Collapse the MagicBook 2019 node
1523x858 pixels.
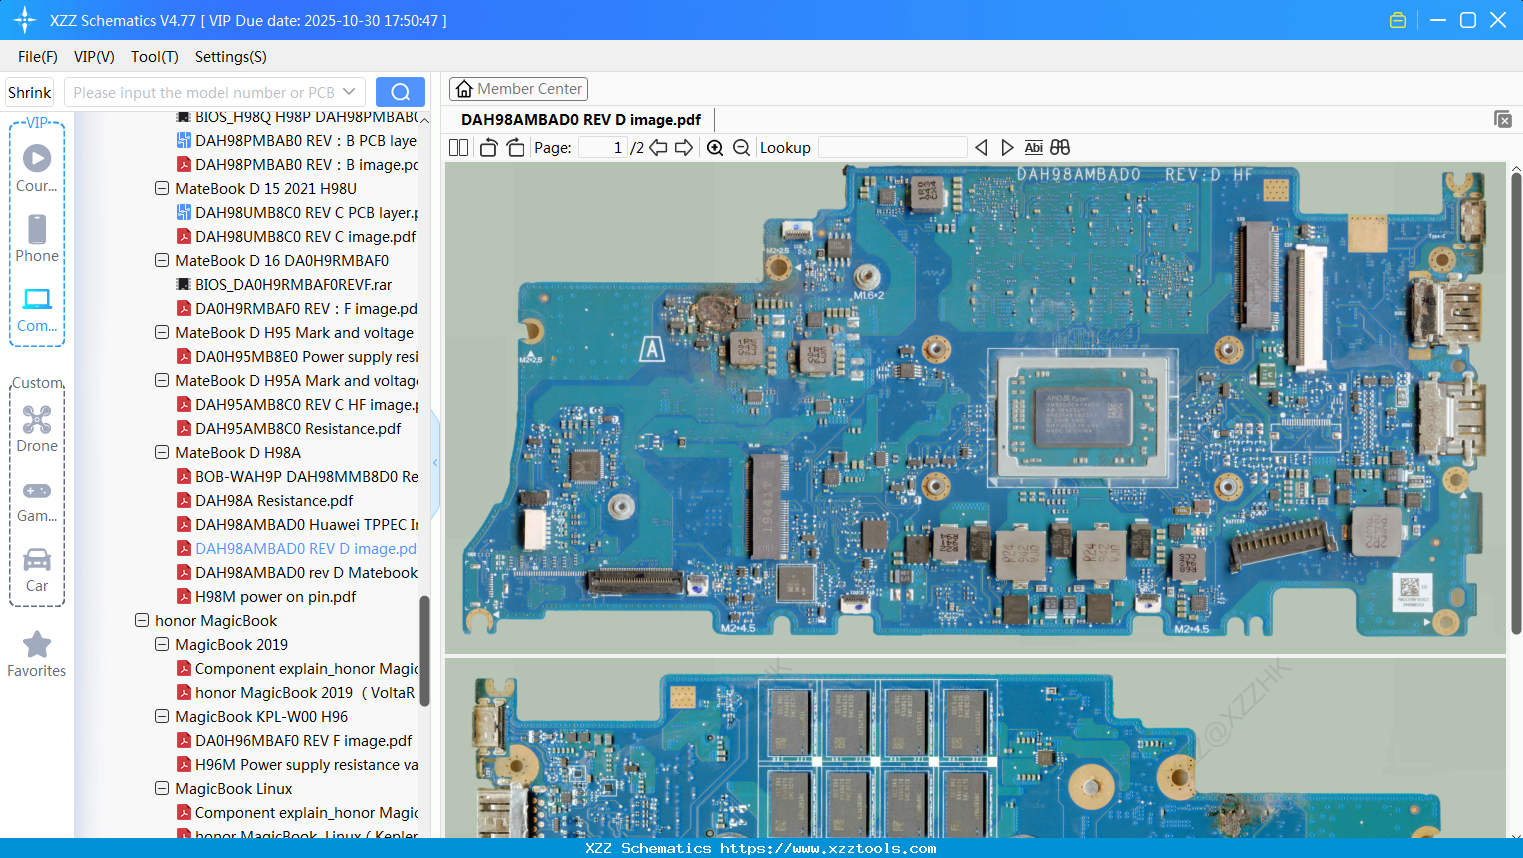(x=162, y=644)
